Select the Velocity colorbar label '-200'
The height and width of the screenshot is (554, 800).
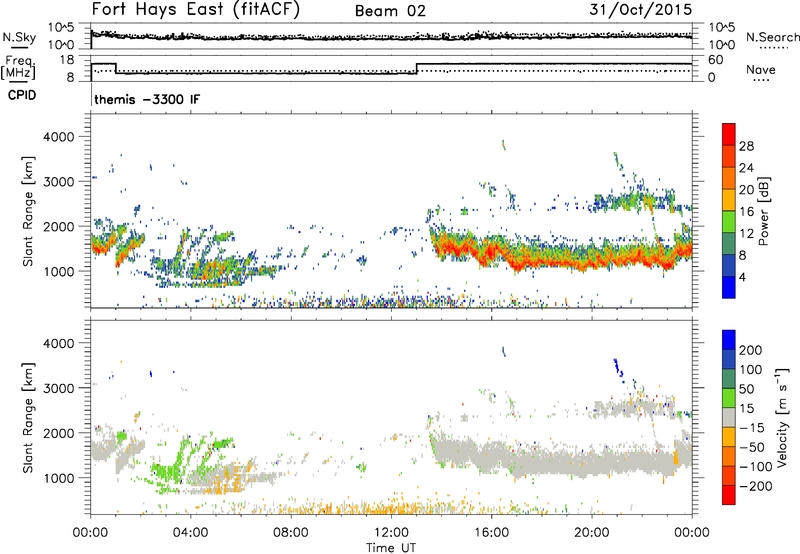[756, 486]
